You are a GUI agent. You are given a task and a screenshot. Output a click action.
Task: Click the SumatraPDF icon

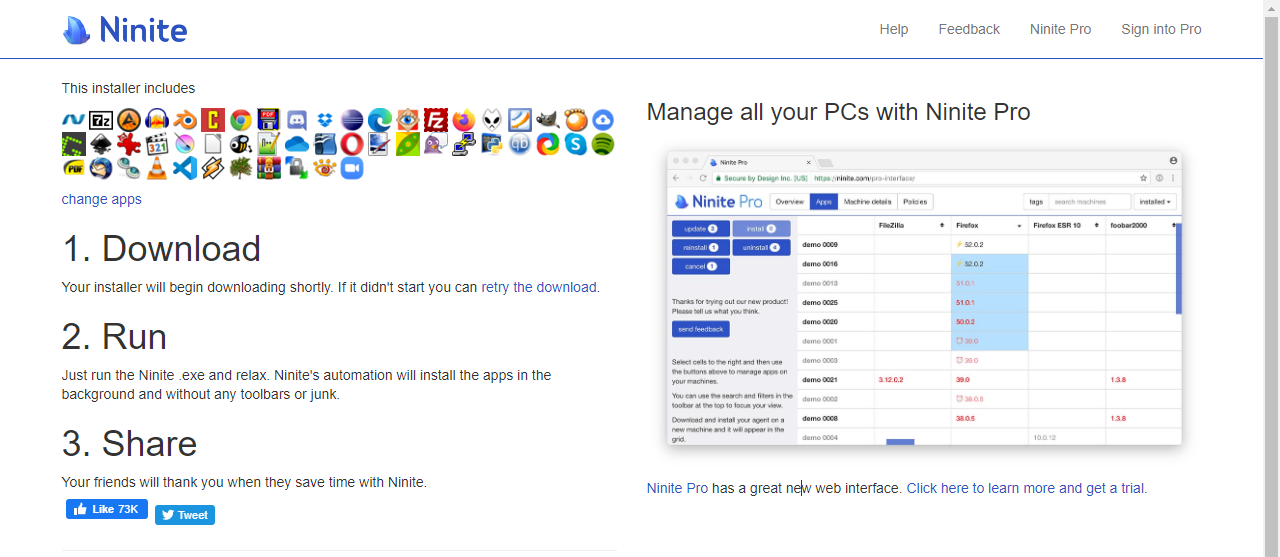(x=74, y=168)
